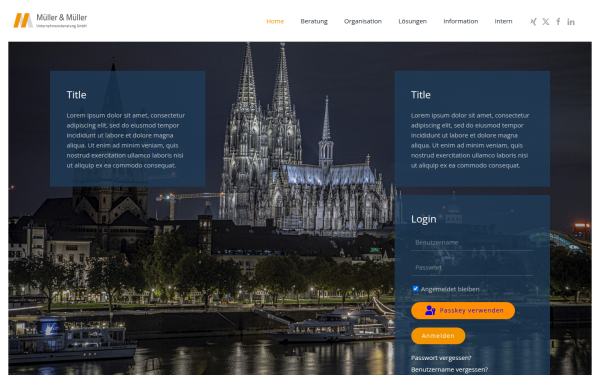The image size is (600, 375).
Task: Open the LinkedIn social icon
Action: [x=571, y=22]
